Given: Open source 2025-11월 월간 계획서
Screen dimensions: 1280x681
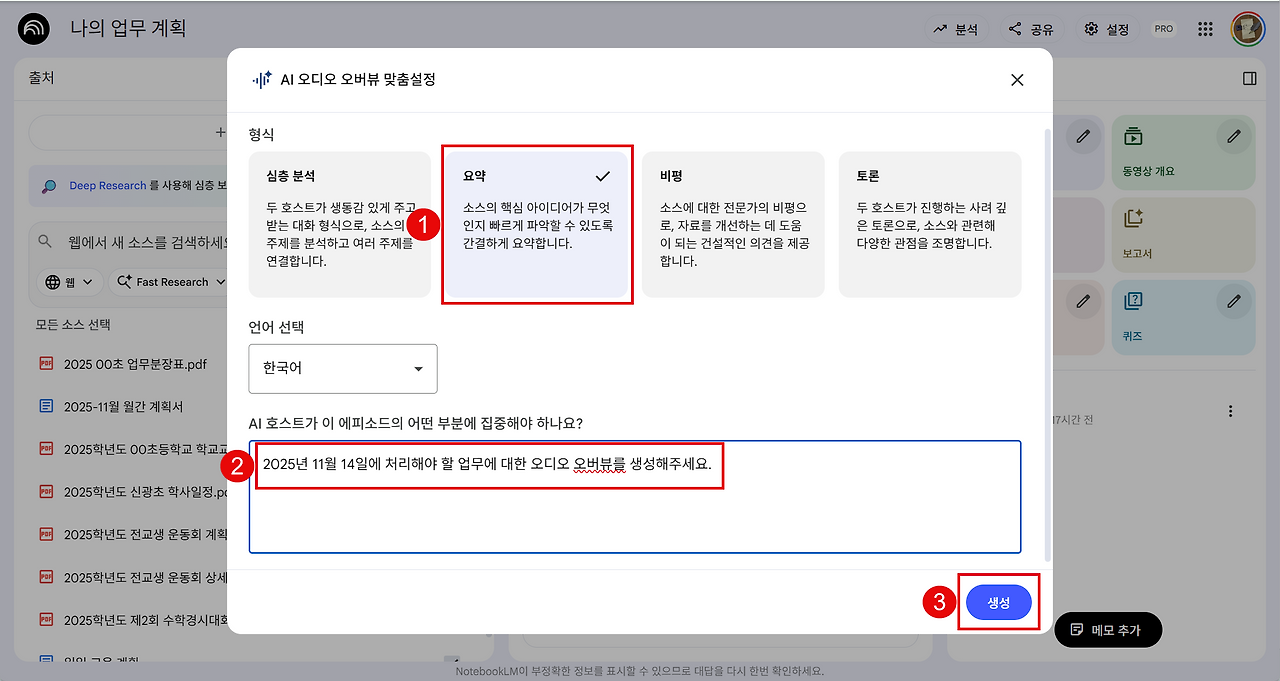Looking at the screenshot, I should 123,406.
